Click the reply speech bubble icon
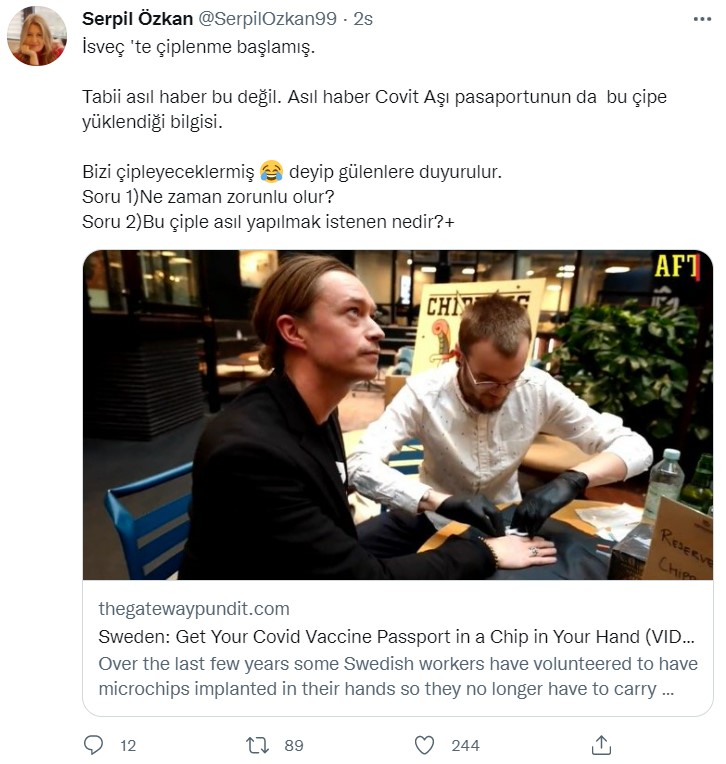Image resolution: width=726 pixels, height=764 pixels. point(94,745)
